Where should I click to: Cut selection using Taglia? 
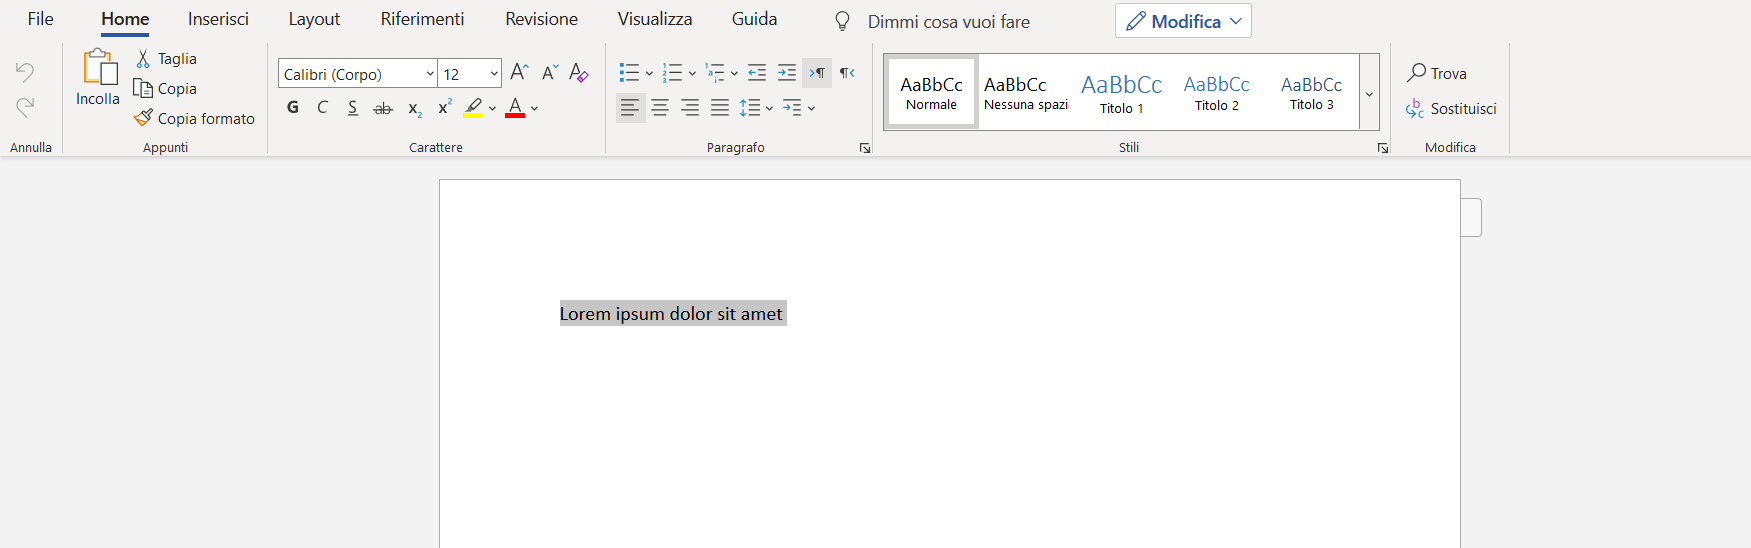click(x=166, y=59)
